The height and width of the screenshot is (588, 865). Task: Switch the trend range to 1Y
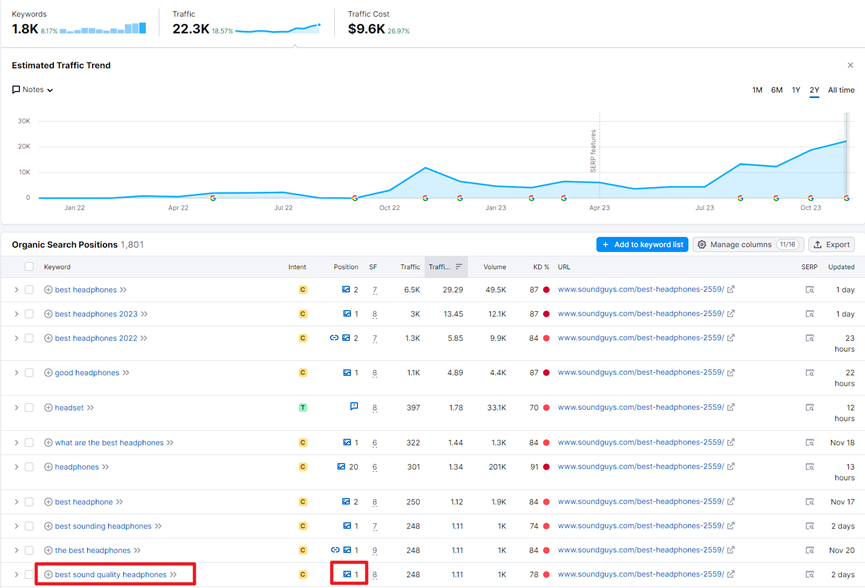point(796,90)
